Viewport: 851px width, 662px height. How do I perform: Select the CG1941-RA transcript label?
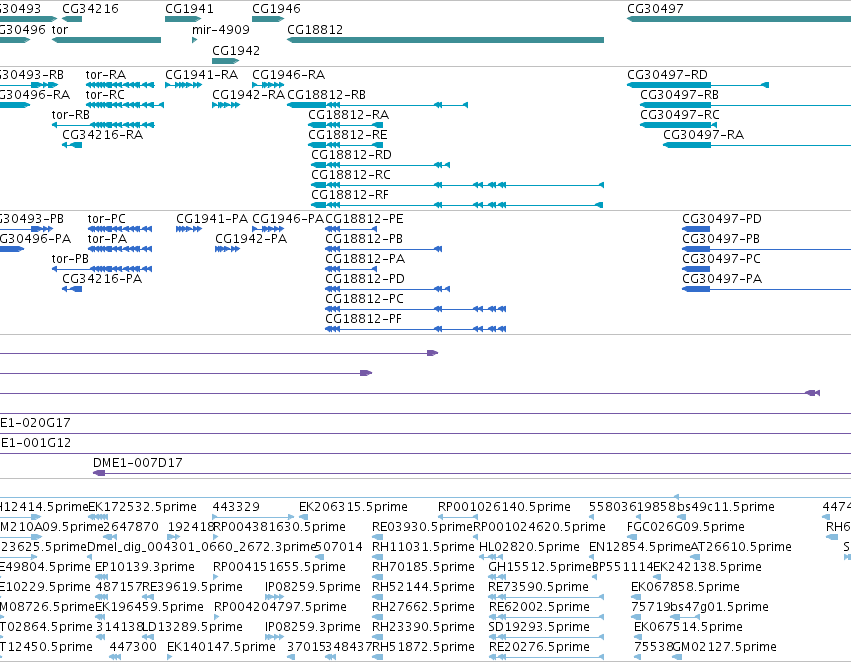click(x=201, y=74)
